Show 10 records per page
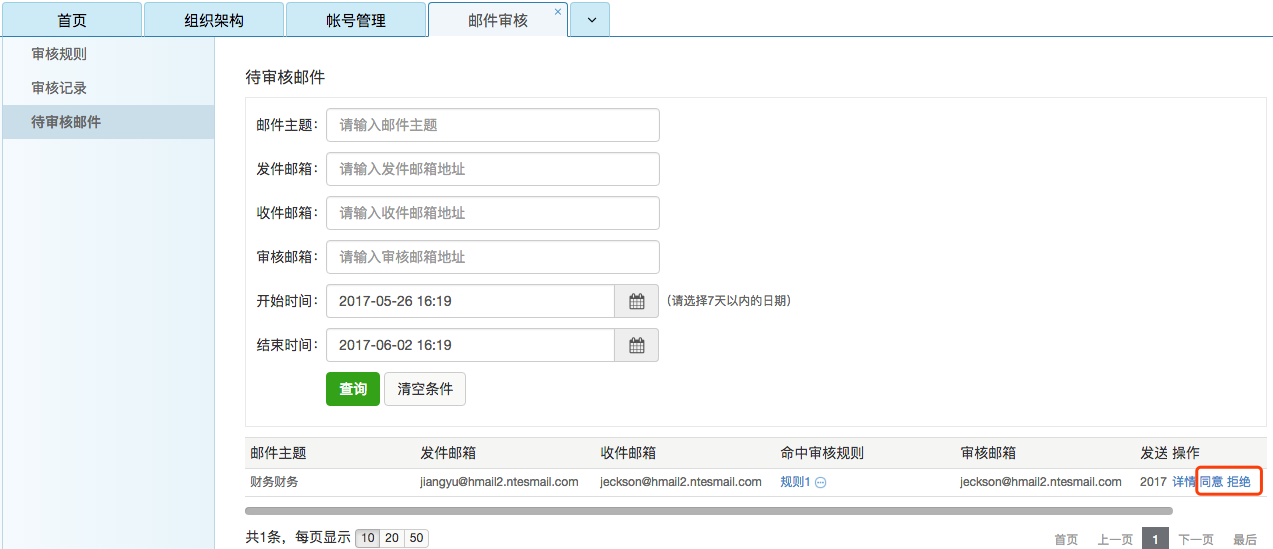1273x549 pixels. tap(368, 538)
